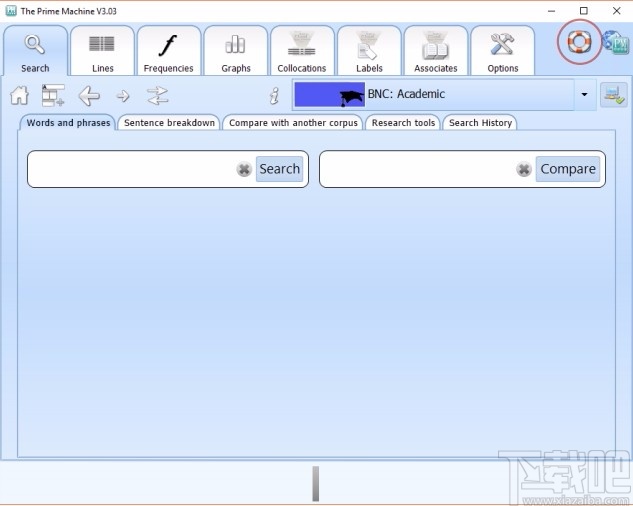Click the large back arrow icon
This screenshot has width=633, height=506.
coord(89,96)
